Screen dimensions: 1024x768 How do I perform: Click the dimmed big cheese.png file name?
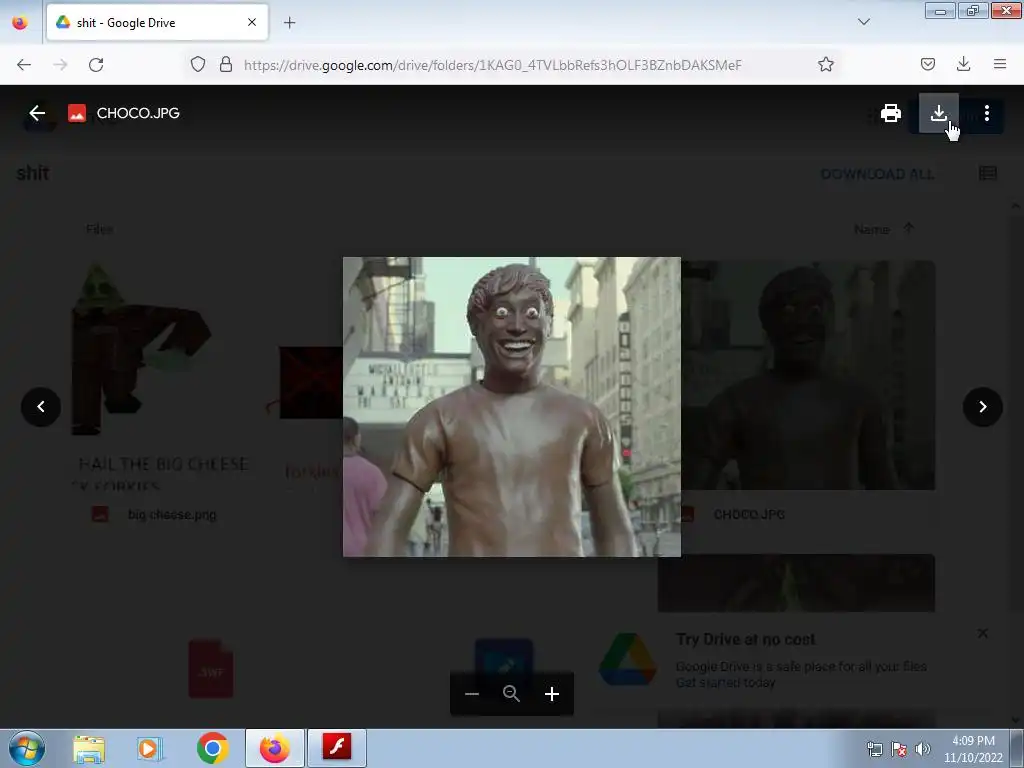point(172,515)
